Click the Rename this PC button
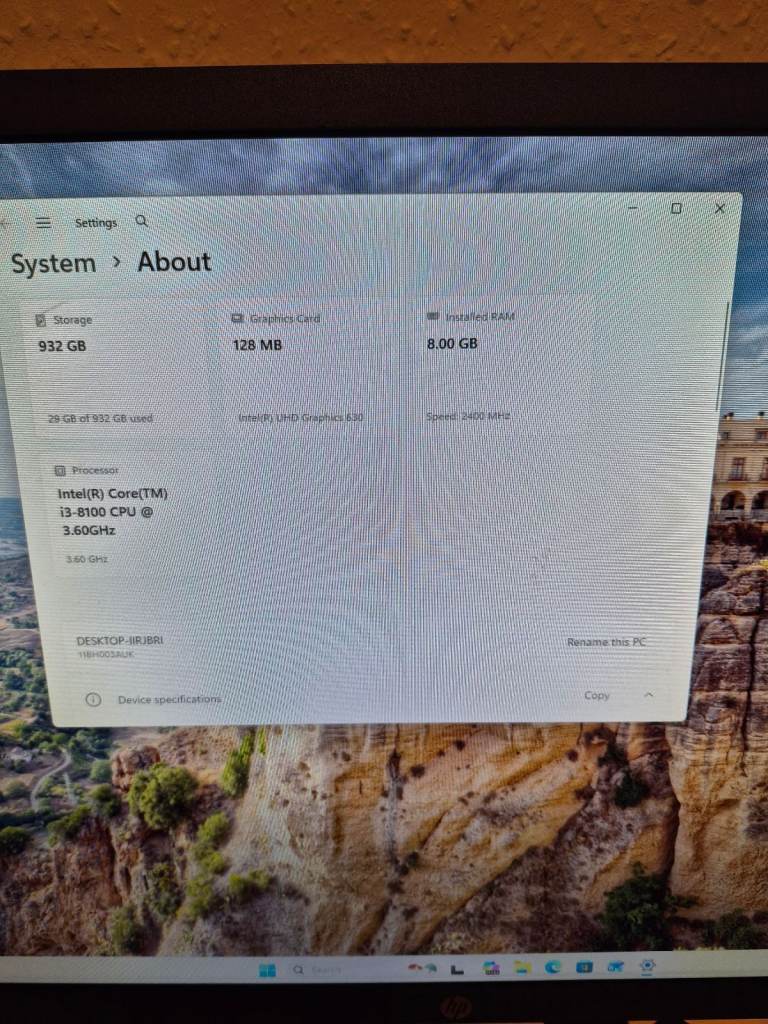The width and height of the screenshot is (768, 1024). point(606,642)
